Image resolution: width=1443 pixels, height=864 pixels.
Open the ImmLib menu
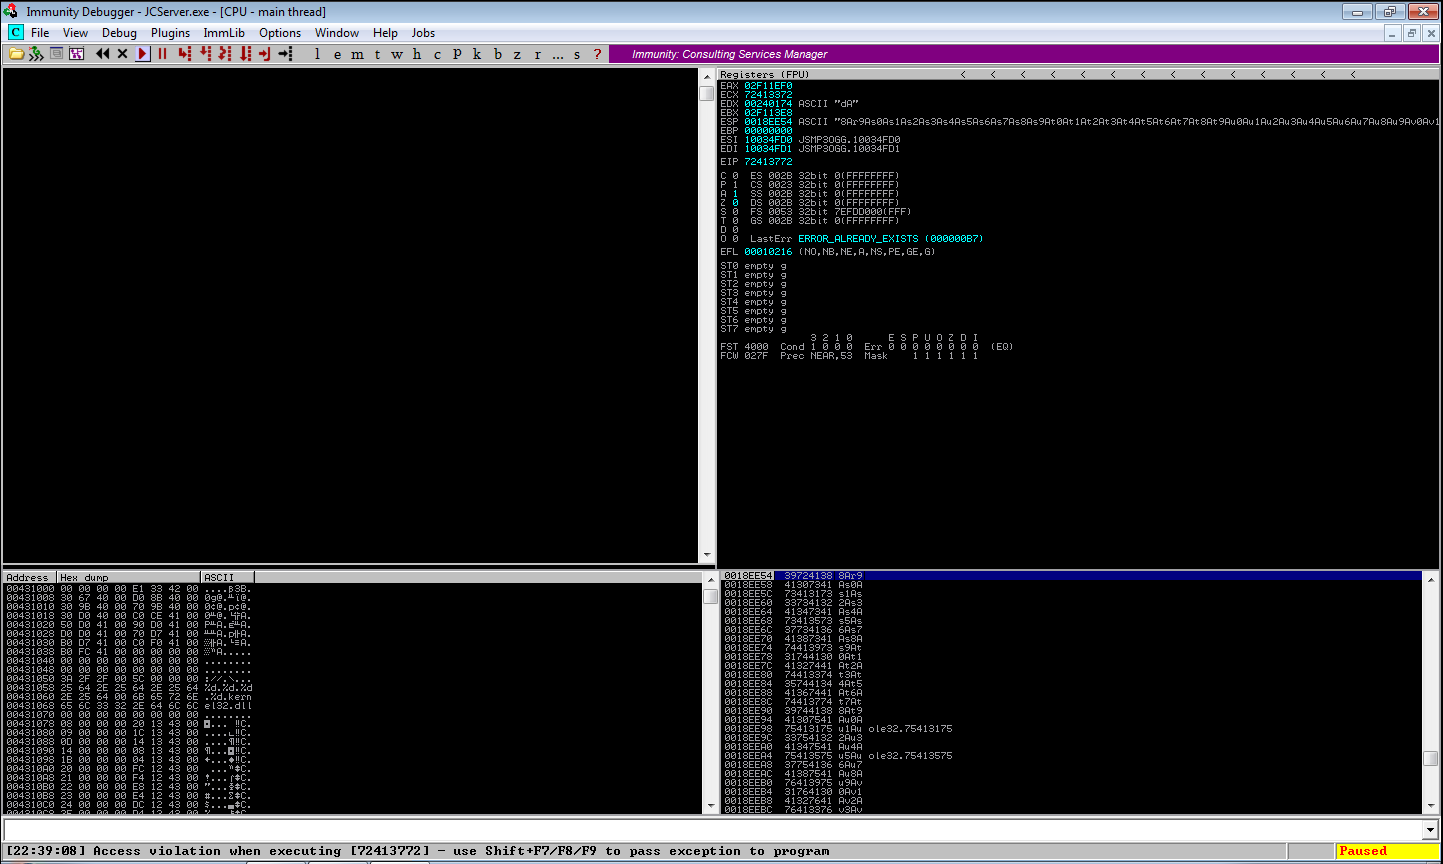point(224,33)
